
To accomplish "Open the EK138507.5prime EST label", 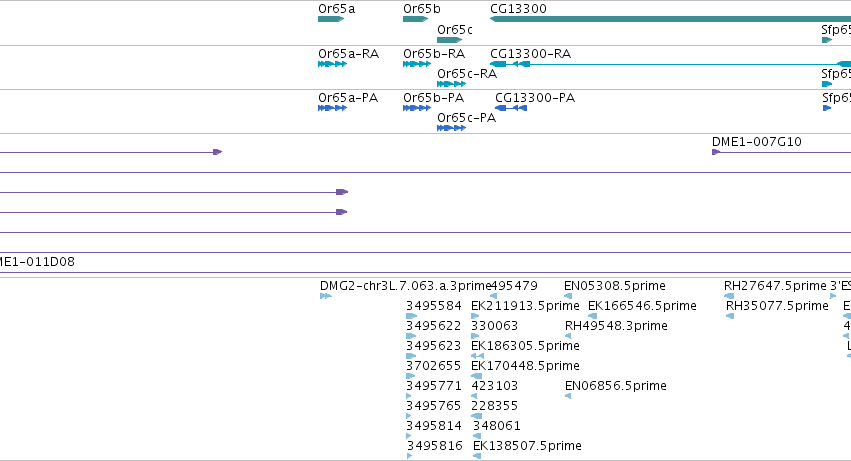I will [527, 446].
